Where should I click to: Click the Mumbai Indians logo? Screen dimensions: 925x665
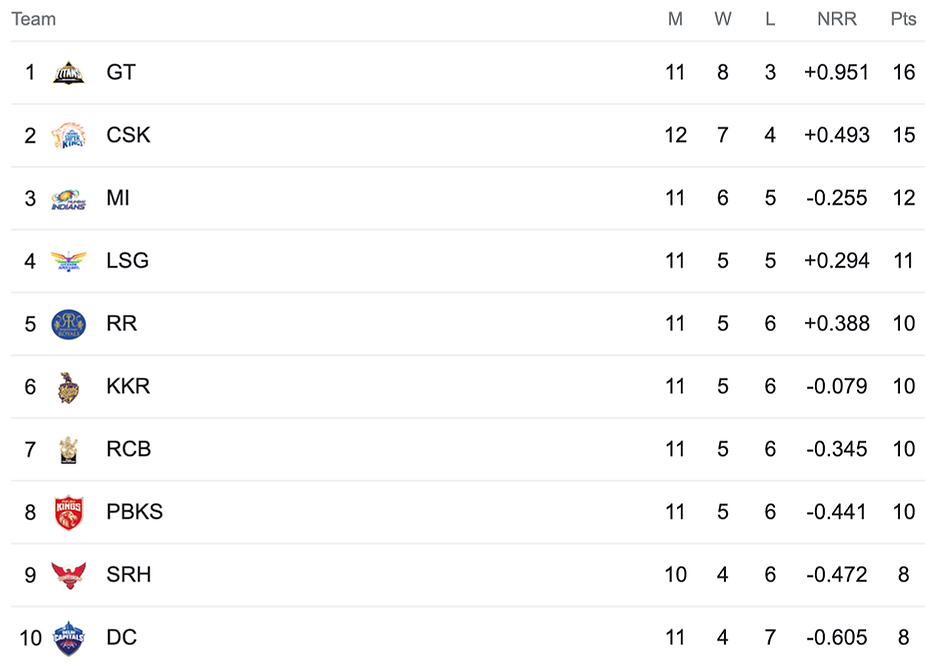tap(69, 198)
